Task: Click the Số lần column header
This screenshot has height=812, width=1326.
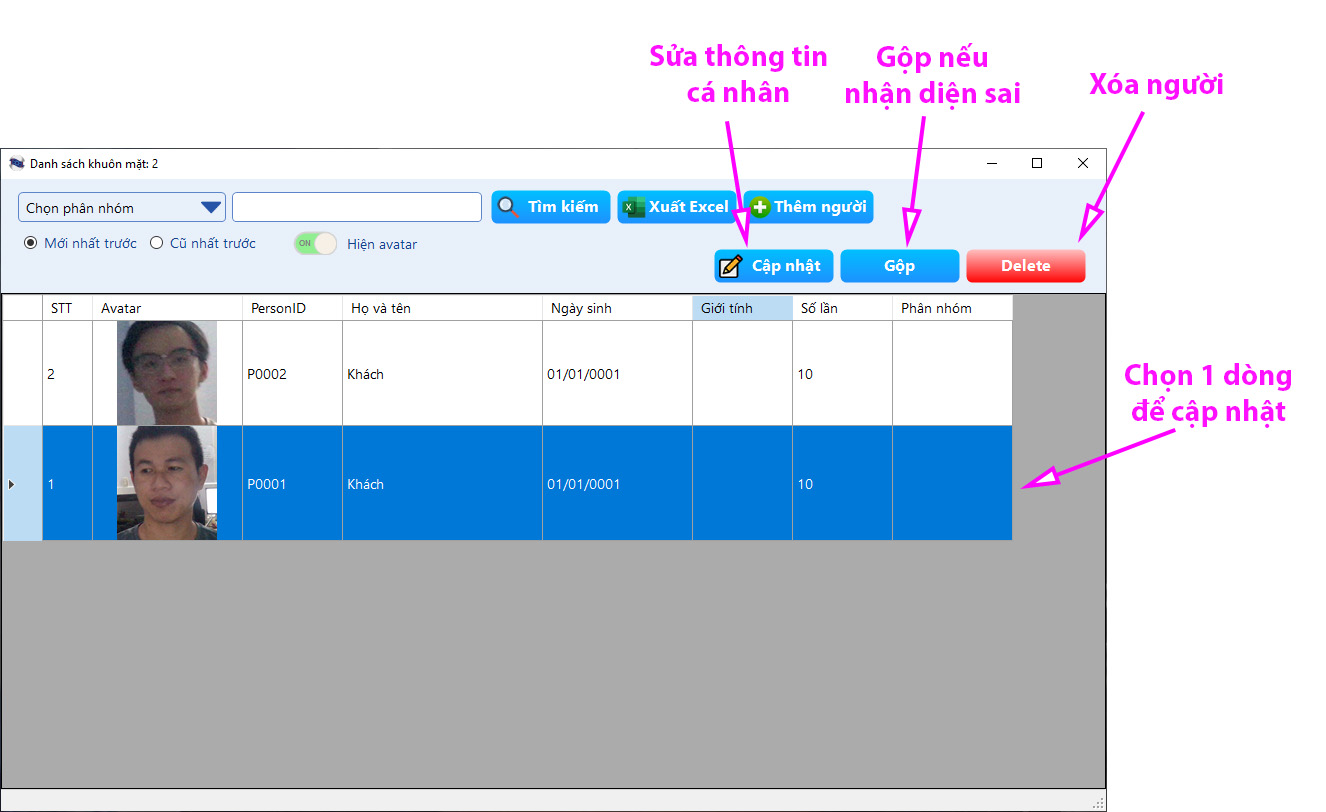Action: [841, 308]
